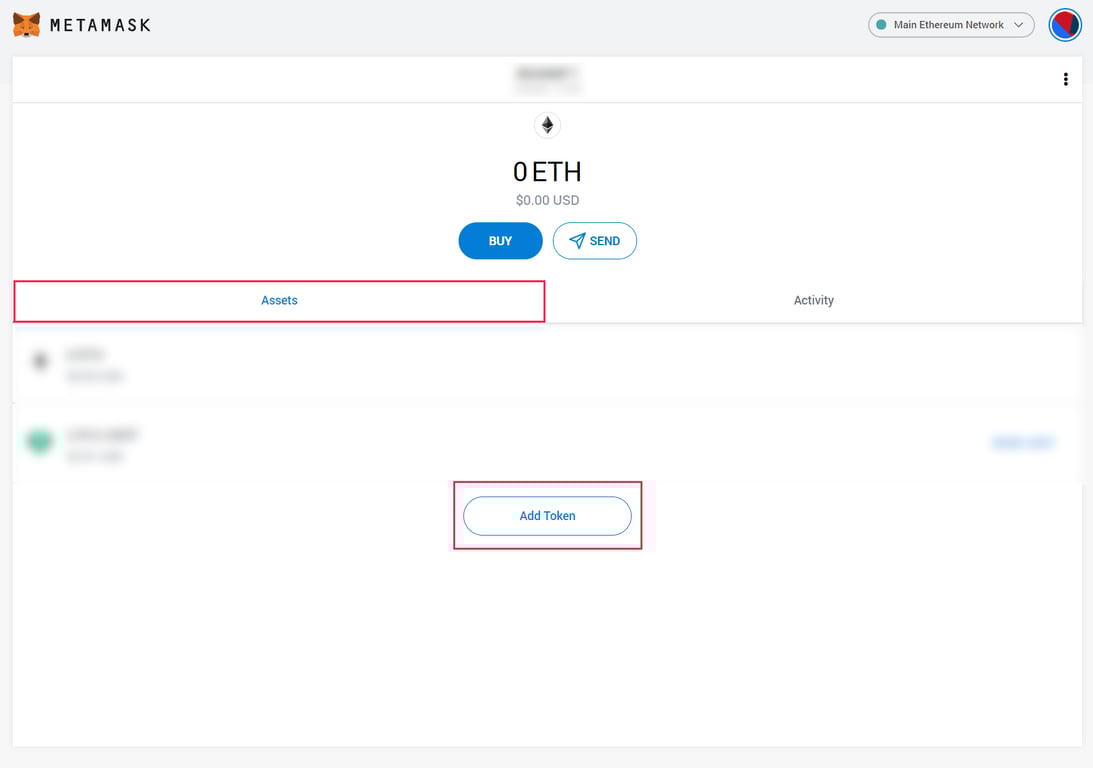This screenshot has height=768, width=1093.
Task: Click the green network status dot
Action: [x=881, y=25]
